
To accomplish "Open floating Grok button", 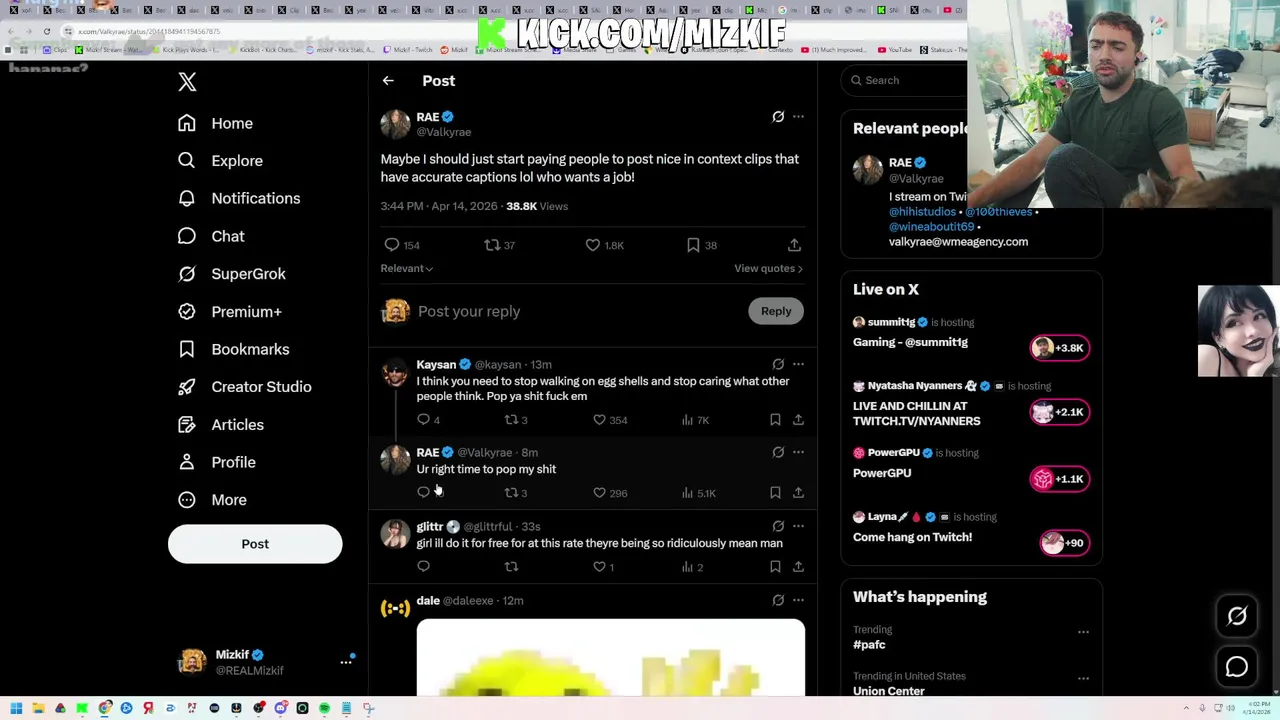I will (x=1237, y=617).
